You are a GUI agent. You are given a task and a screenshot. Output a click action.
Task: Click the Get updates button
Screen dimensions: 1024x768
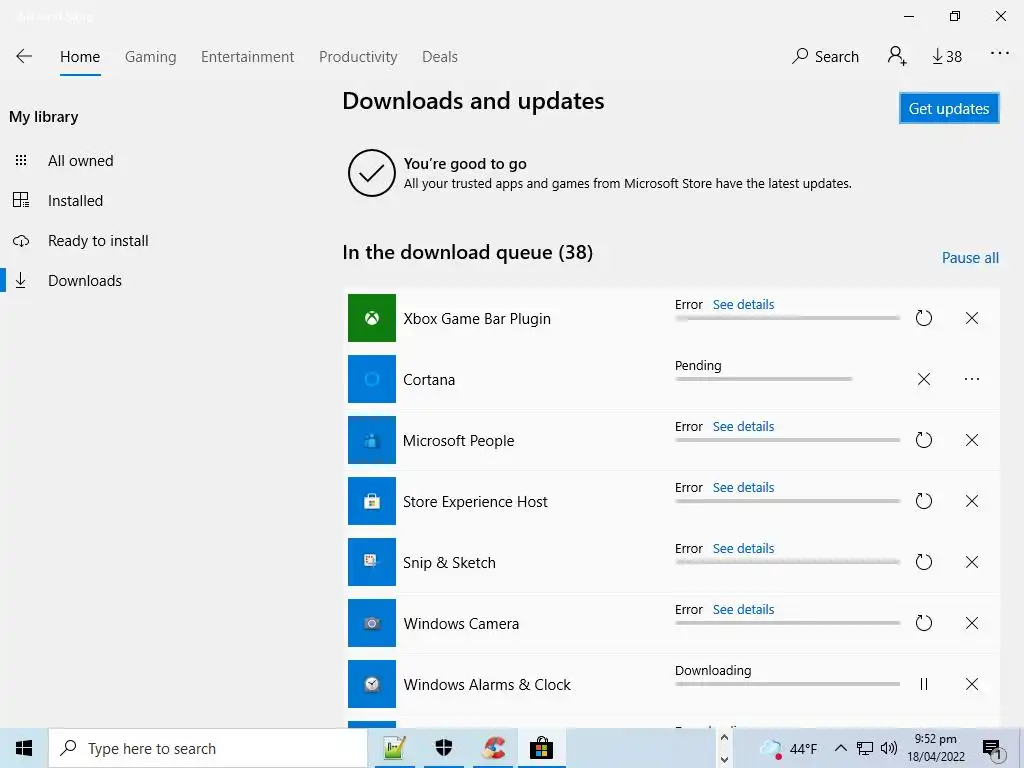949,108
